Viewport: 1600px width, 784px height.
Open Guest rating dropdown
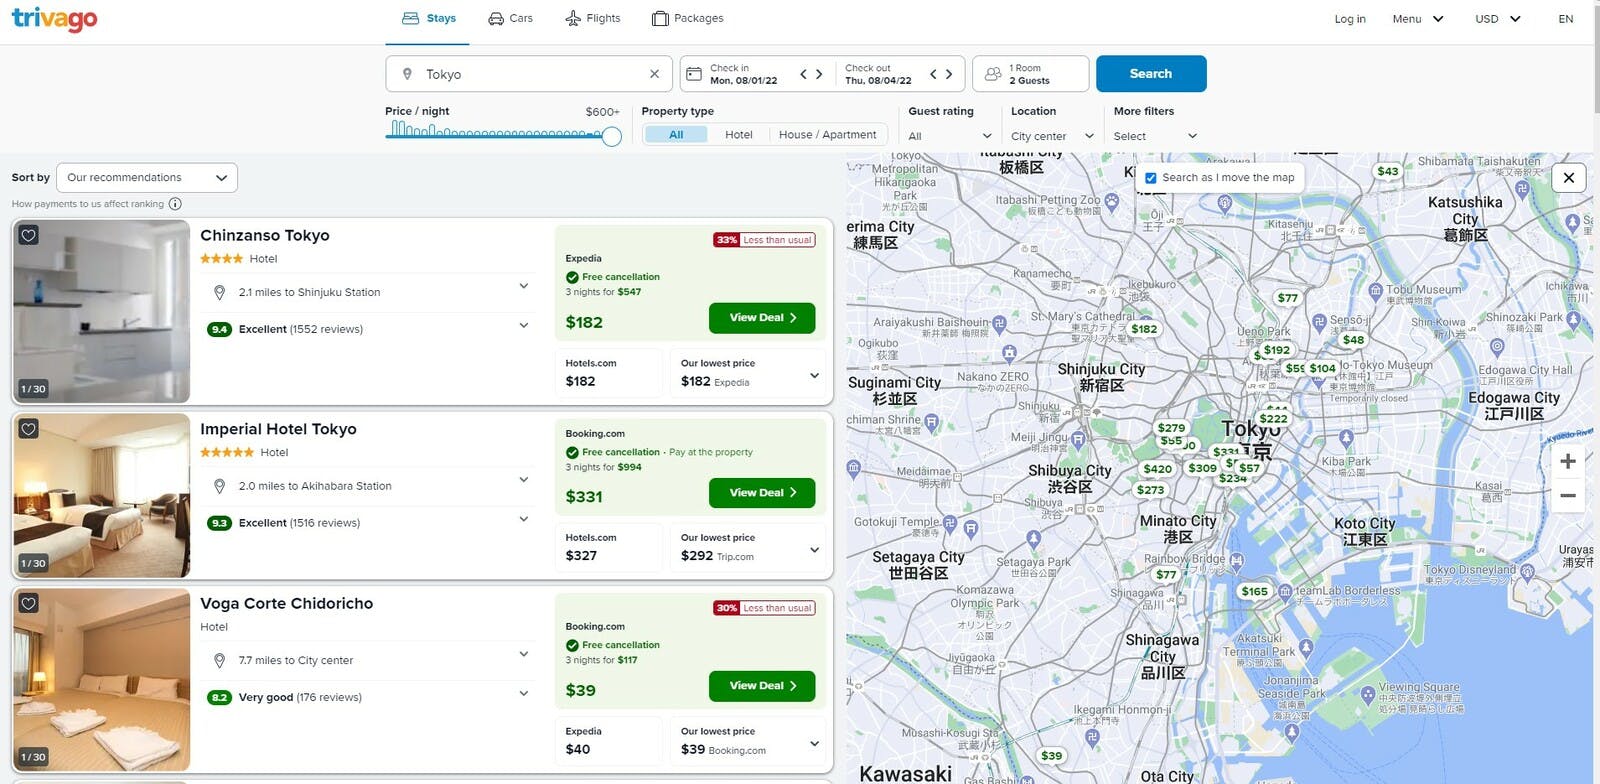coord(950,136)
